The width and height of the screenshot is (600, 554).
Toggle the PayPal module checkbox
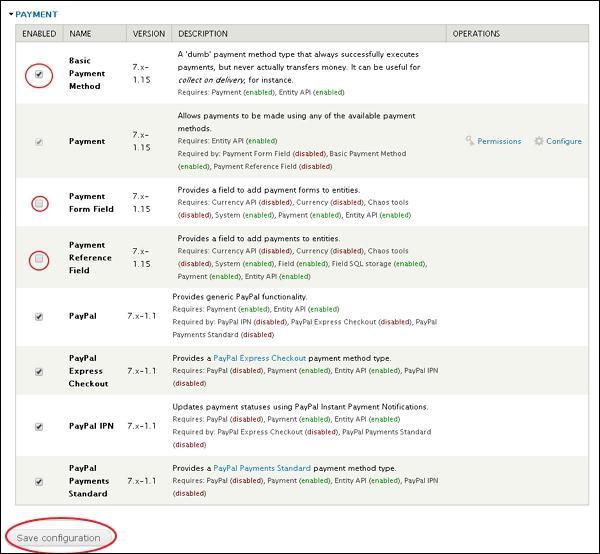(x=39, y=316)
